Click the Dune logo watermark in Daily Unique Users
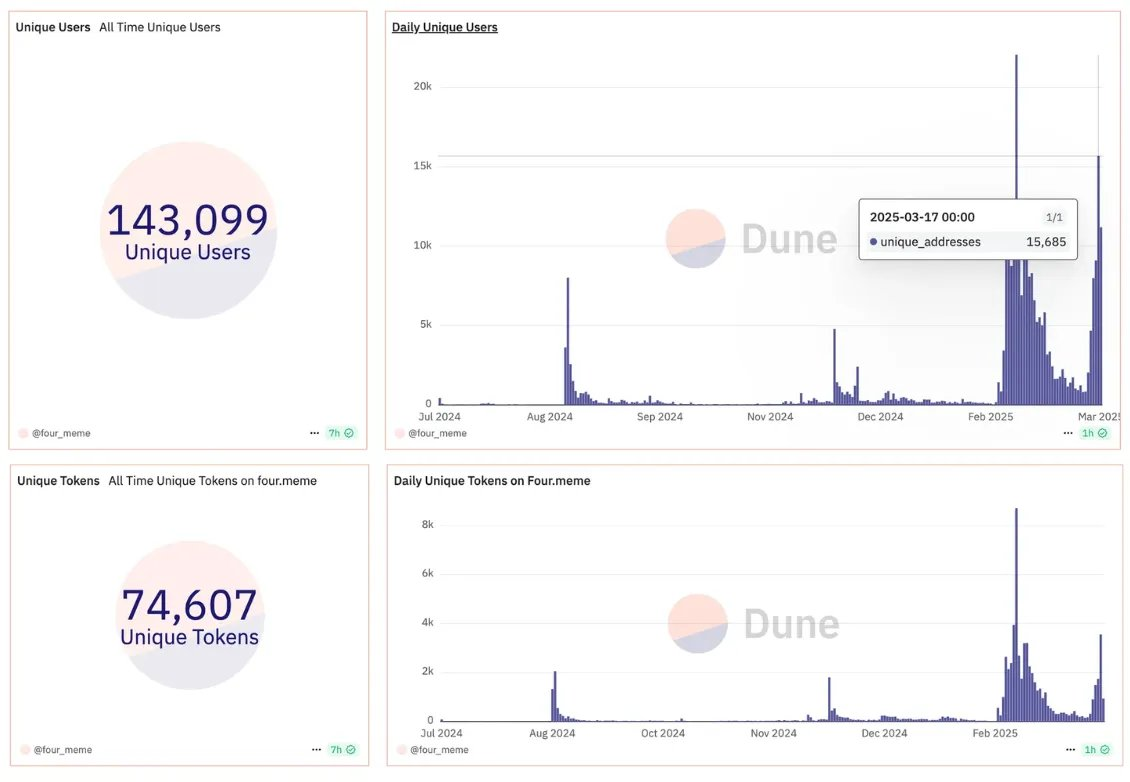1130x782 pixels. (x=751, y=239)
